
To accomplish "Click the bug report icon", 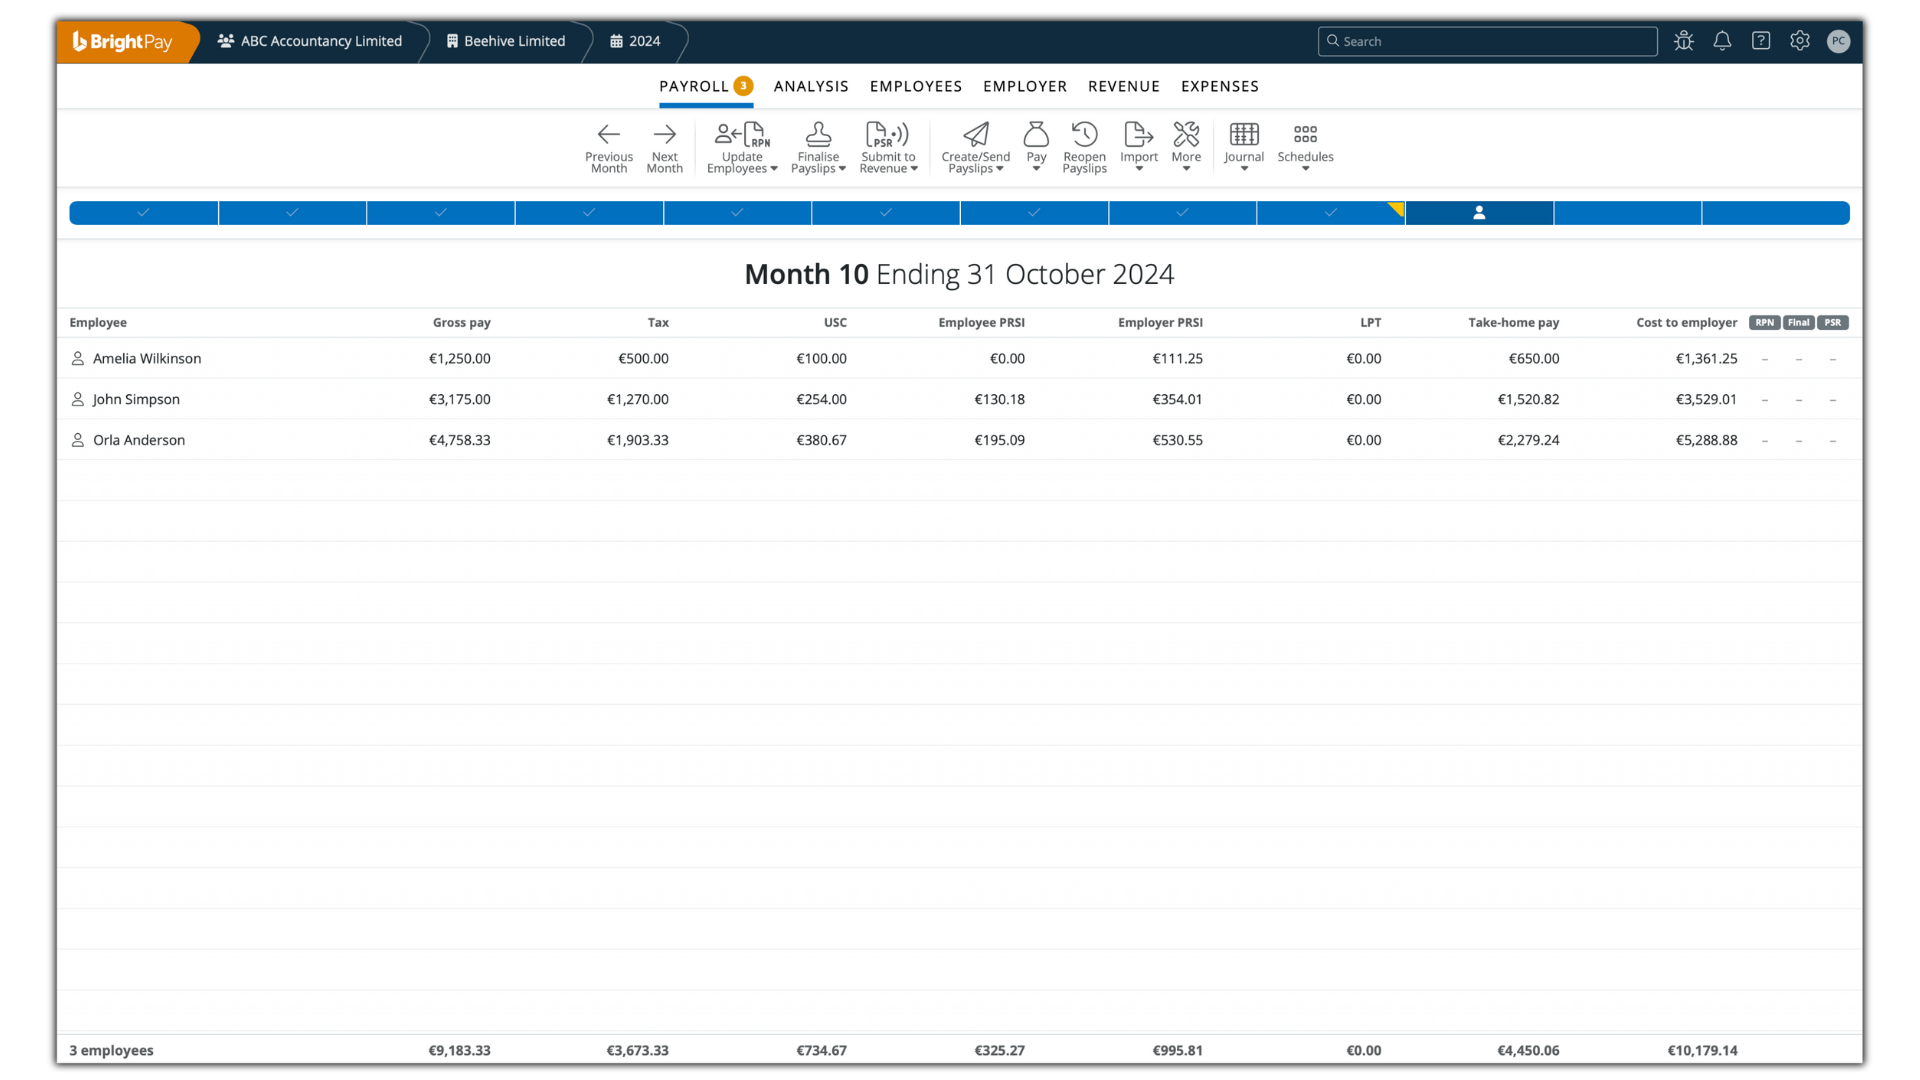I will (x=1684, y=41).
